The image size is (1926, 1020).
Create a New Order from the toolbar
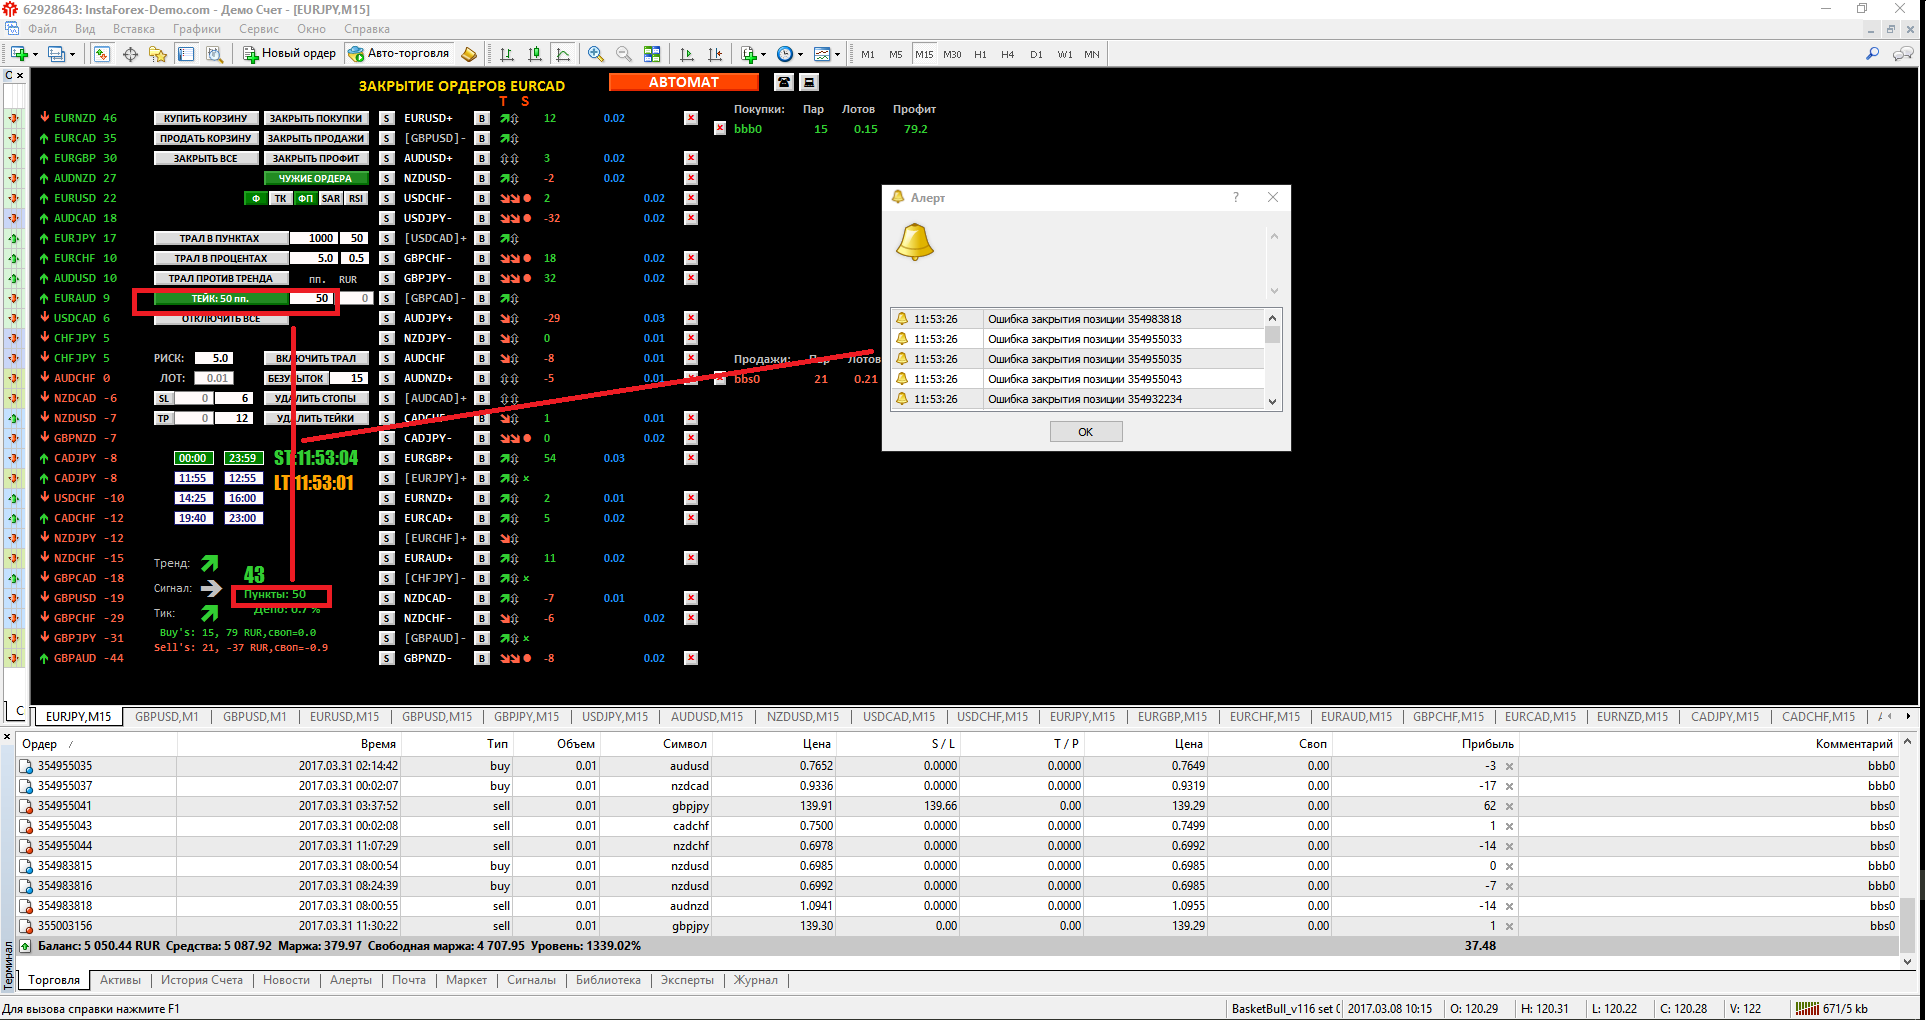(x=288, y=53)
